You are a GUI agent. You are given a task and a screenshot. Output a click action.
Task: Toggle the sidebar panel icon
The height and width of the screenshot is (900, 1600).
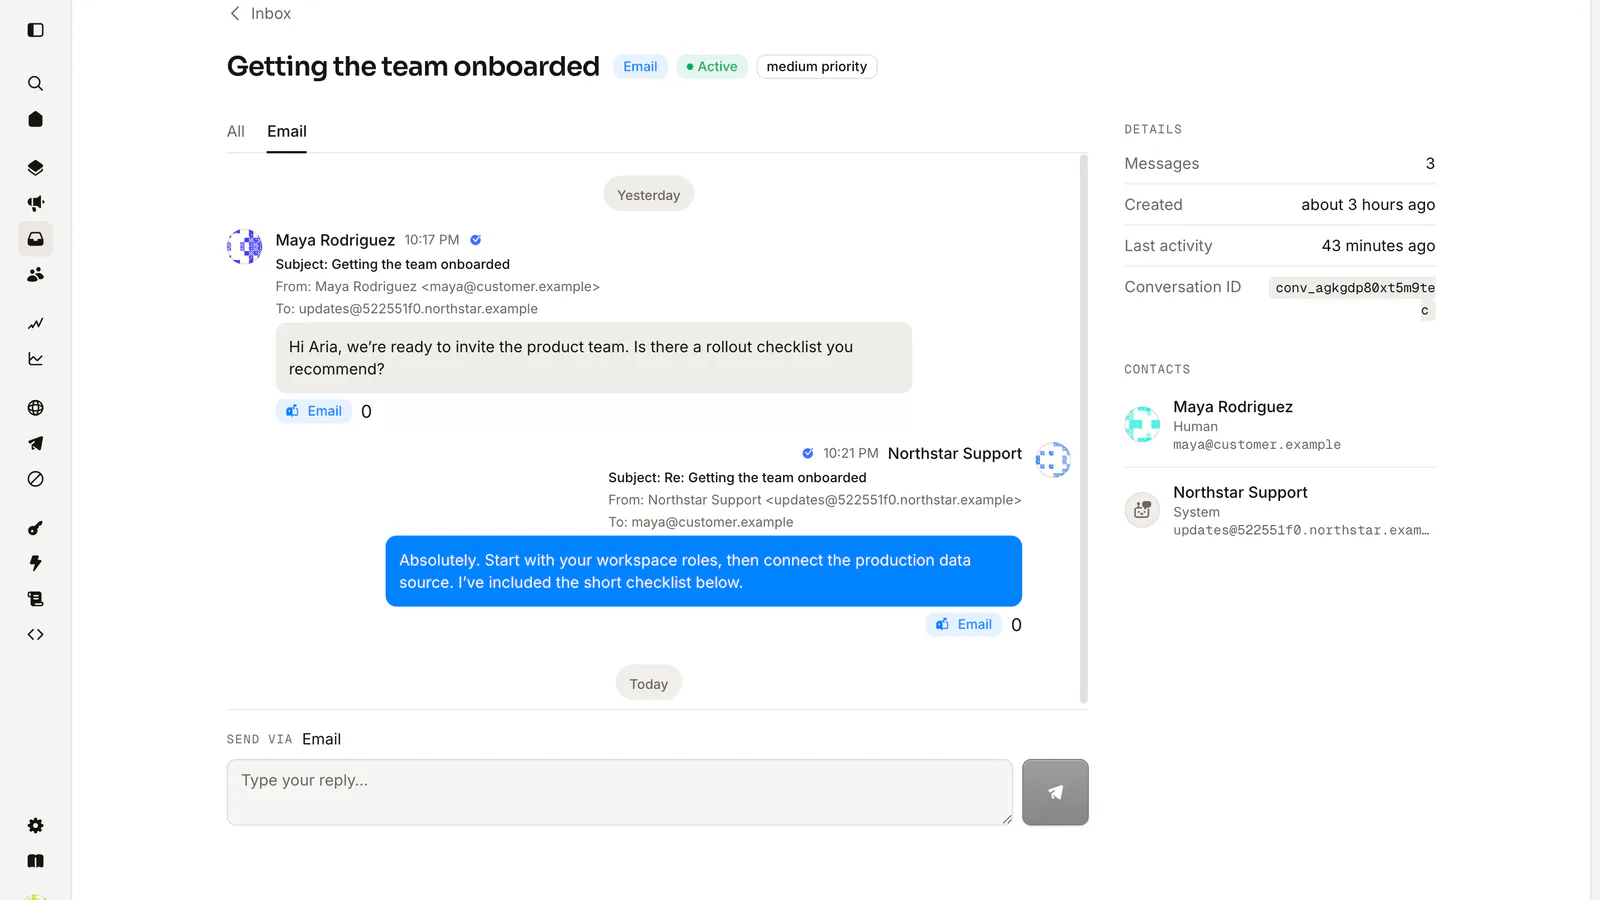36,30
